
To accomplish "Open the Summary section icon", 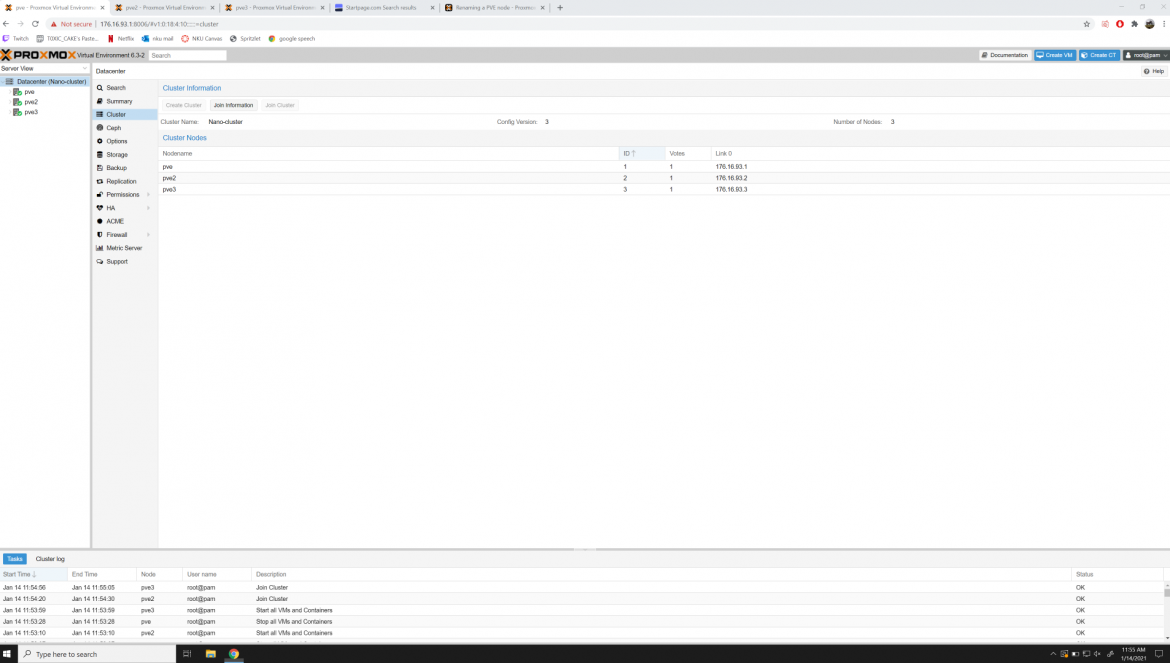I will click(100, 101).
